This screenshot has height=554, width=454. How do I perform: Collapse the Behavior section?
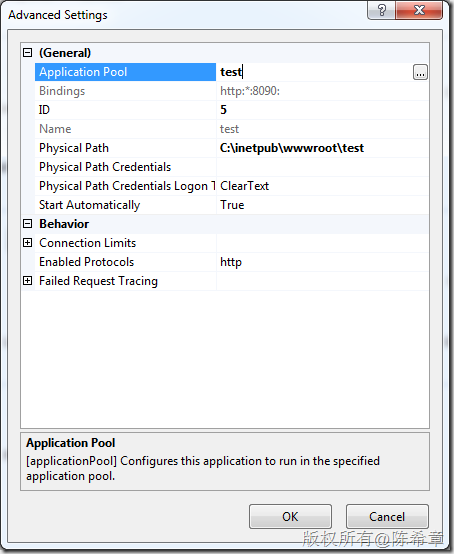click(28, 224)
